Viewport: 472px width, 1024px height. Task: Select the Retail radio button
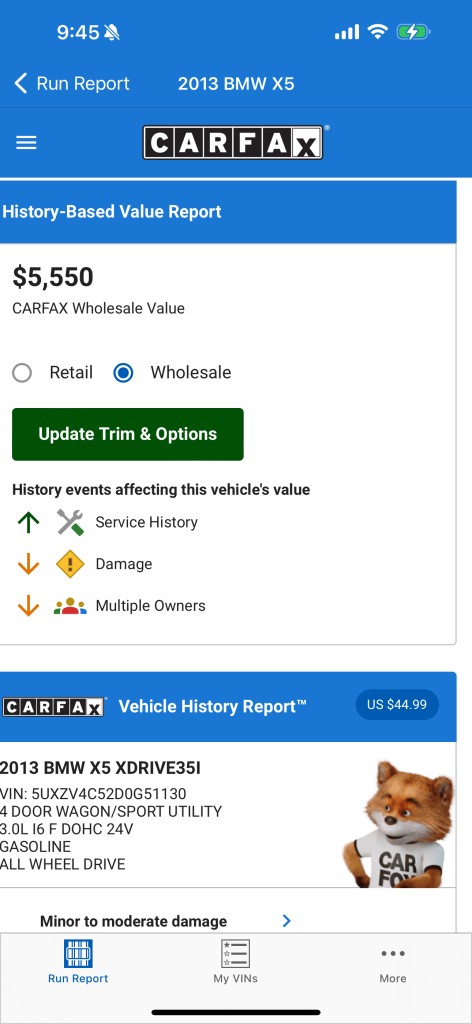click(22, 373)
